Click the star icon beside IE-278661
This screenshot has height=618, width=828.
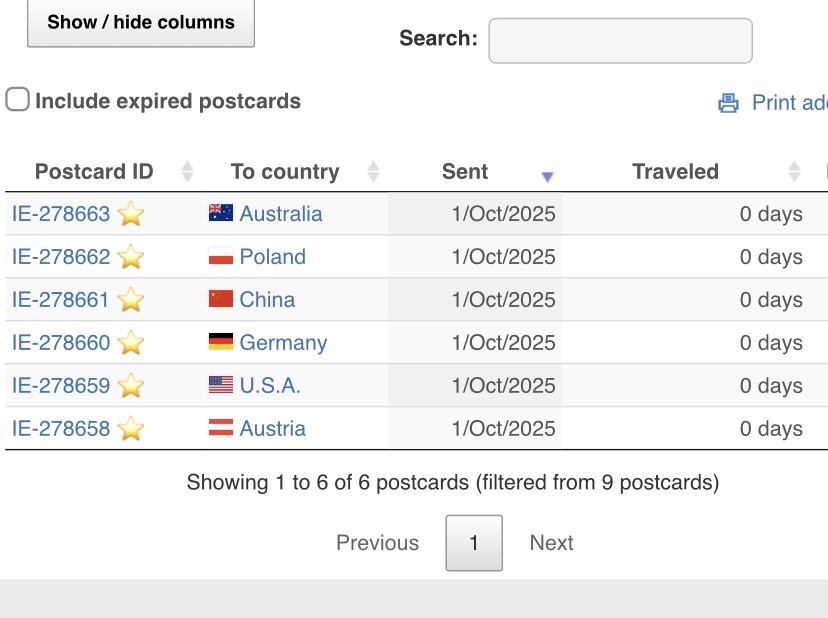click(131, 300)
